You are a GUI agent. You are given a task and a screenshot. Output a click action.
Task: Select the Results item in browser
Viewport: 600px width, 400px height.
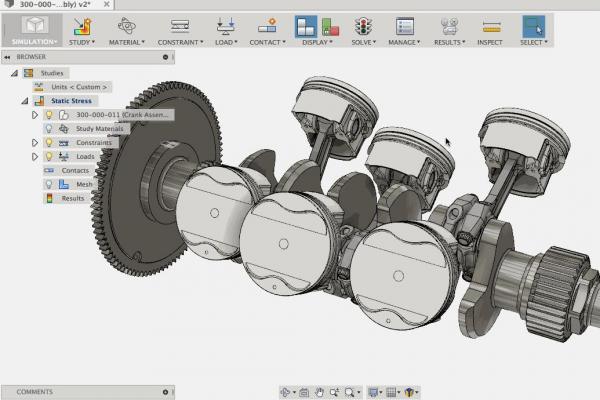[73, 199]
